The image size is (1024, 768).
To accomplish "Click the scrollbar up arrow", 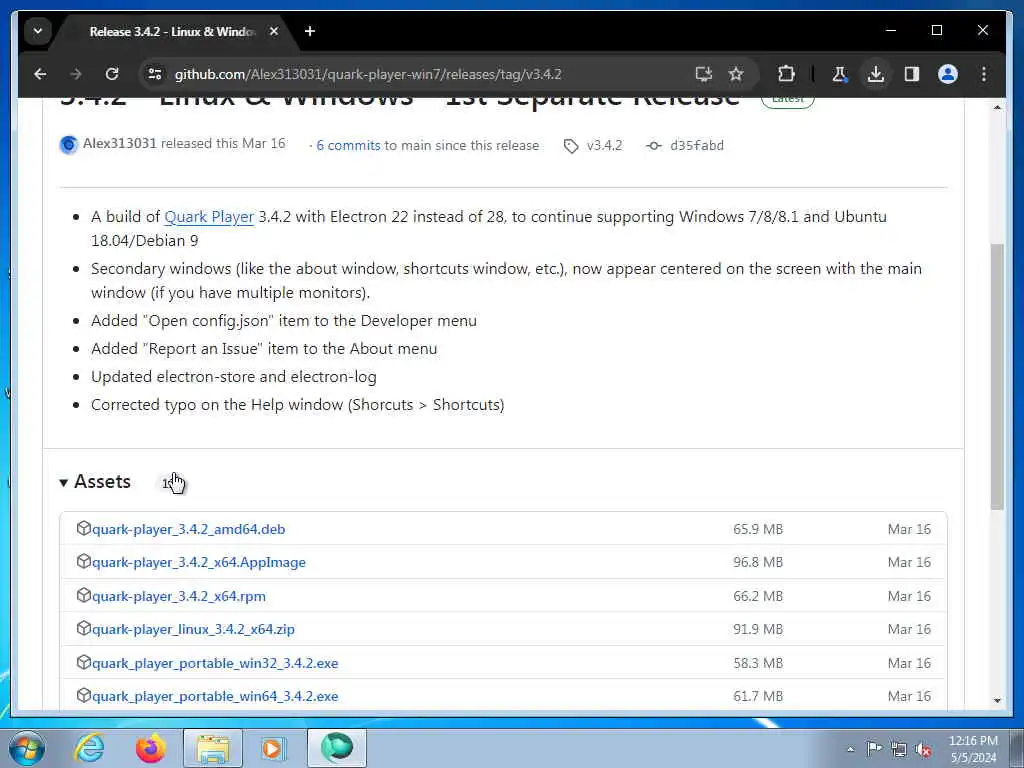I will [x=997, y=107].
